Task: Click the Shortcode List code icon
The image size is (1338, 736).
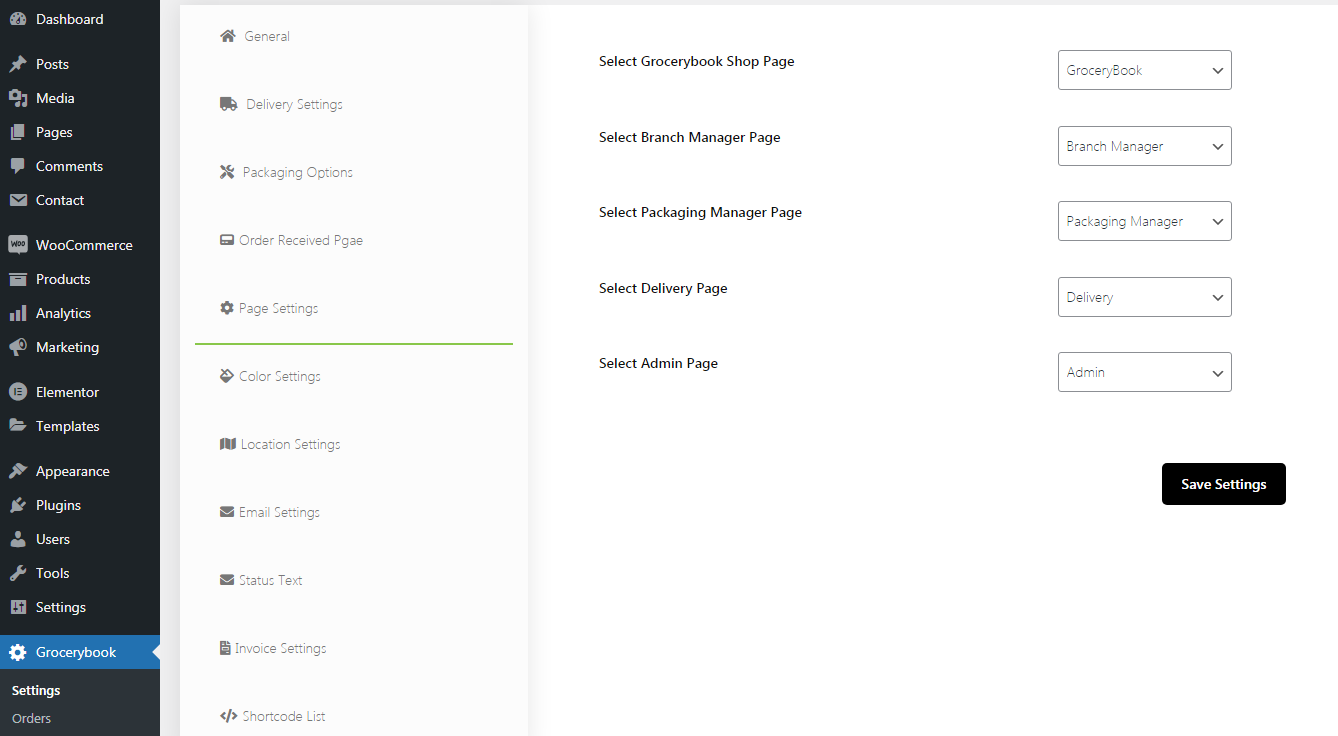Action: click(x=228, y=716)
